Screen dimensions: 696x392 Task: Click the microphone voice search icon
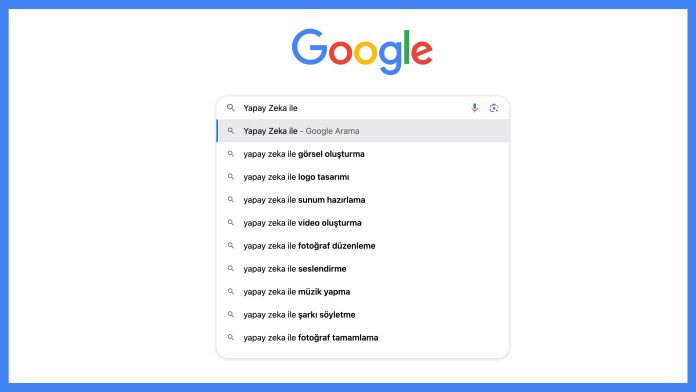pyautogui.click(x=475, y=108)
